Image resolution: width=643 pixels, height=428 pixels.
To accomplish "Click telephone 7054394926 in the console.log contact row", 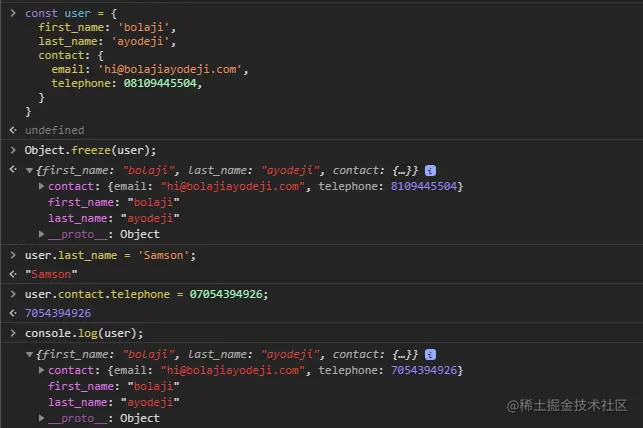I will pyautogui.click(x=424, y=371).
